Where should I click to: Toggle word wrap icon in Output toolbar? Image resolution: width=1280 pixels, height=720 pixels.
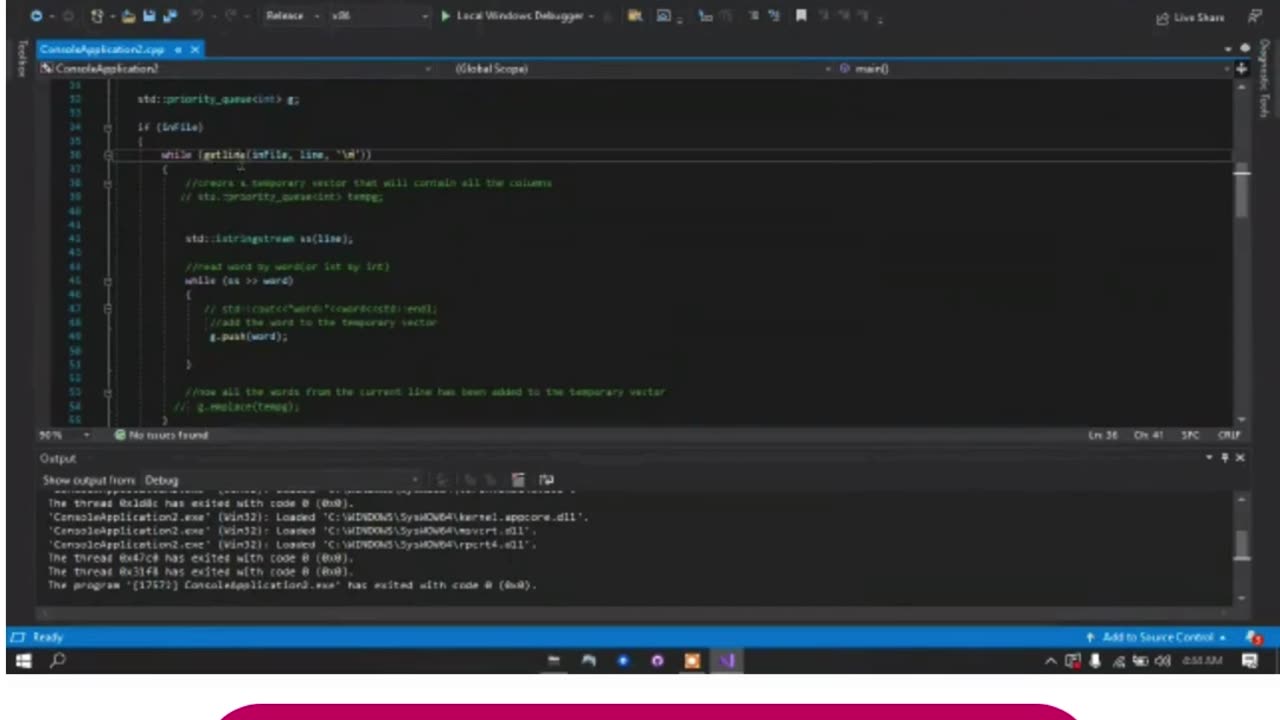pyautogui.click(x=546, y=480)
